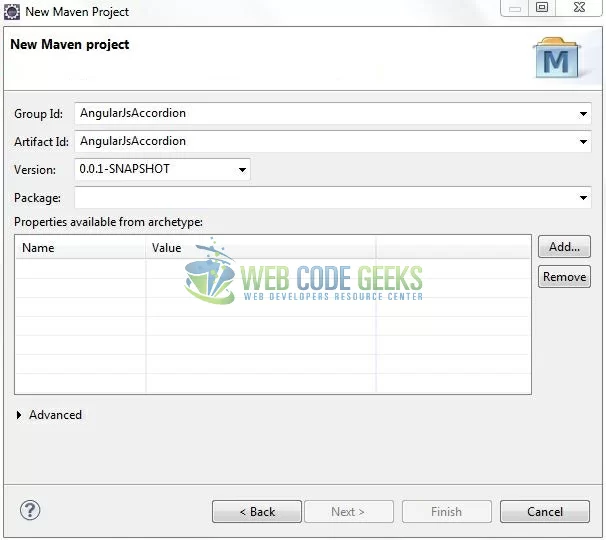Image resolution: width=606 pixels, height=540 pixels.
Task: Minimize the New Maven Project window
Action: pos(514,8)
